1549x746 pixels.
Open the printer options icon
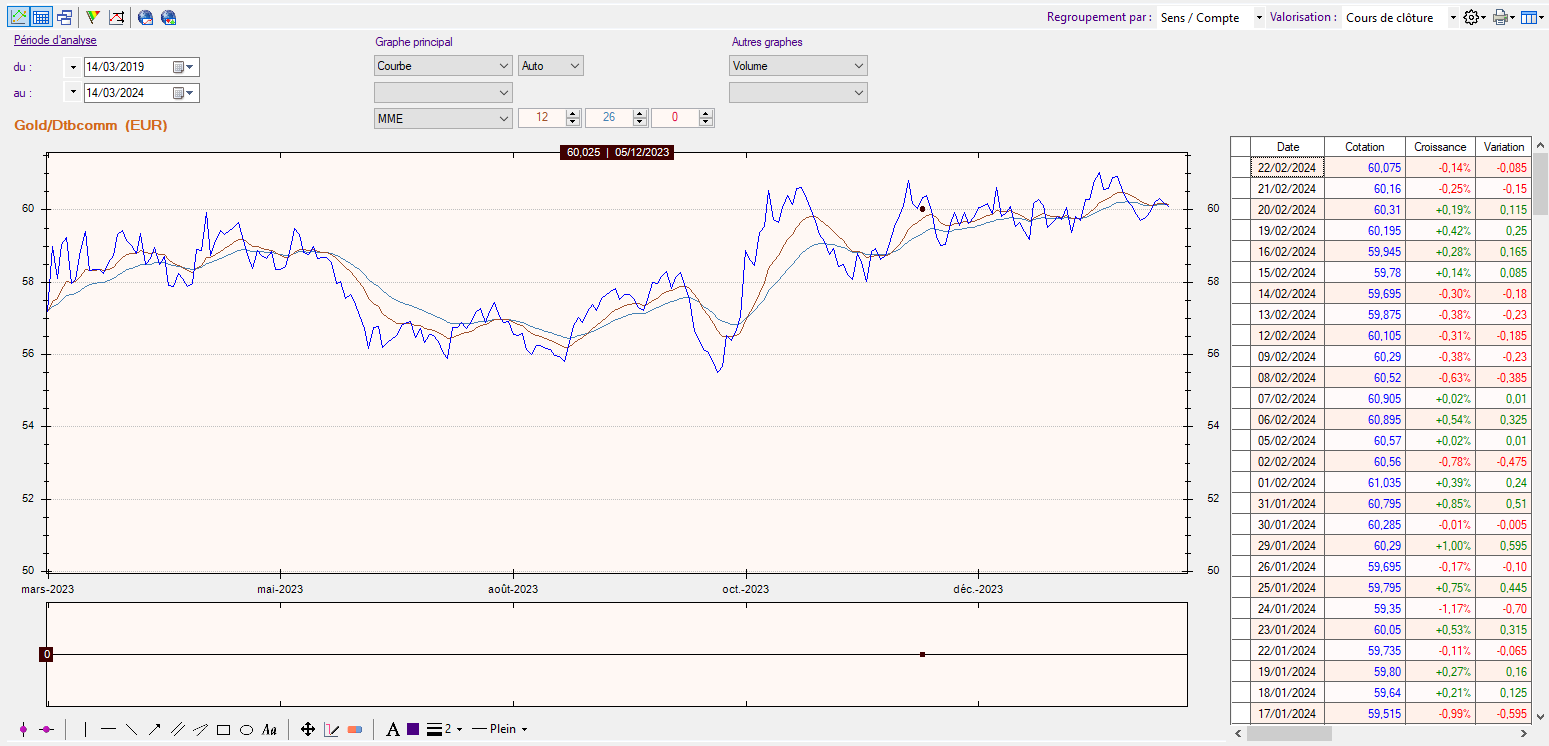coord(1499,17)
